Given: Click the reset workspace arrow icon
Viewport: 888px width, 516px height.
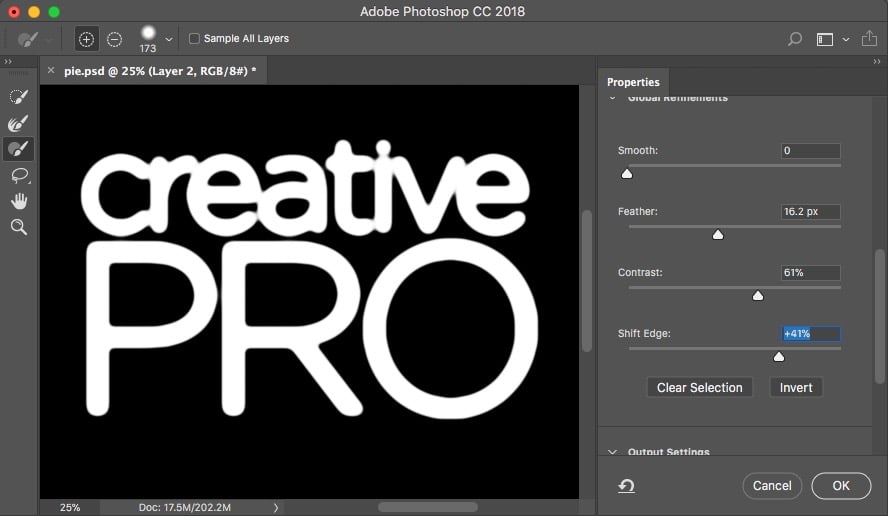Looking at the screenshot, I should (x=626, y=486).
